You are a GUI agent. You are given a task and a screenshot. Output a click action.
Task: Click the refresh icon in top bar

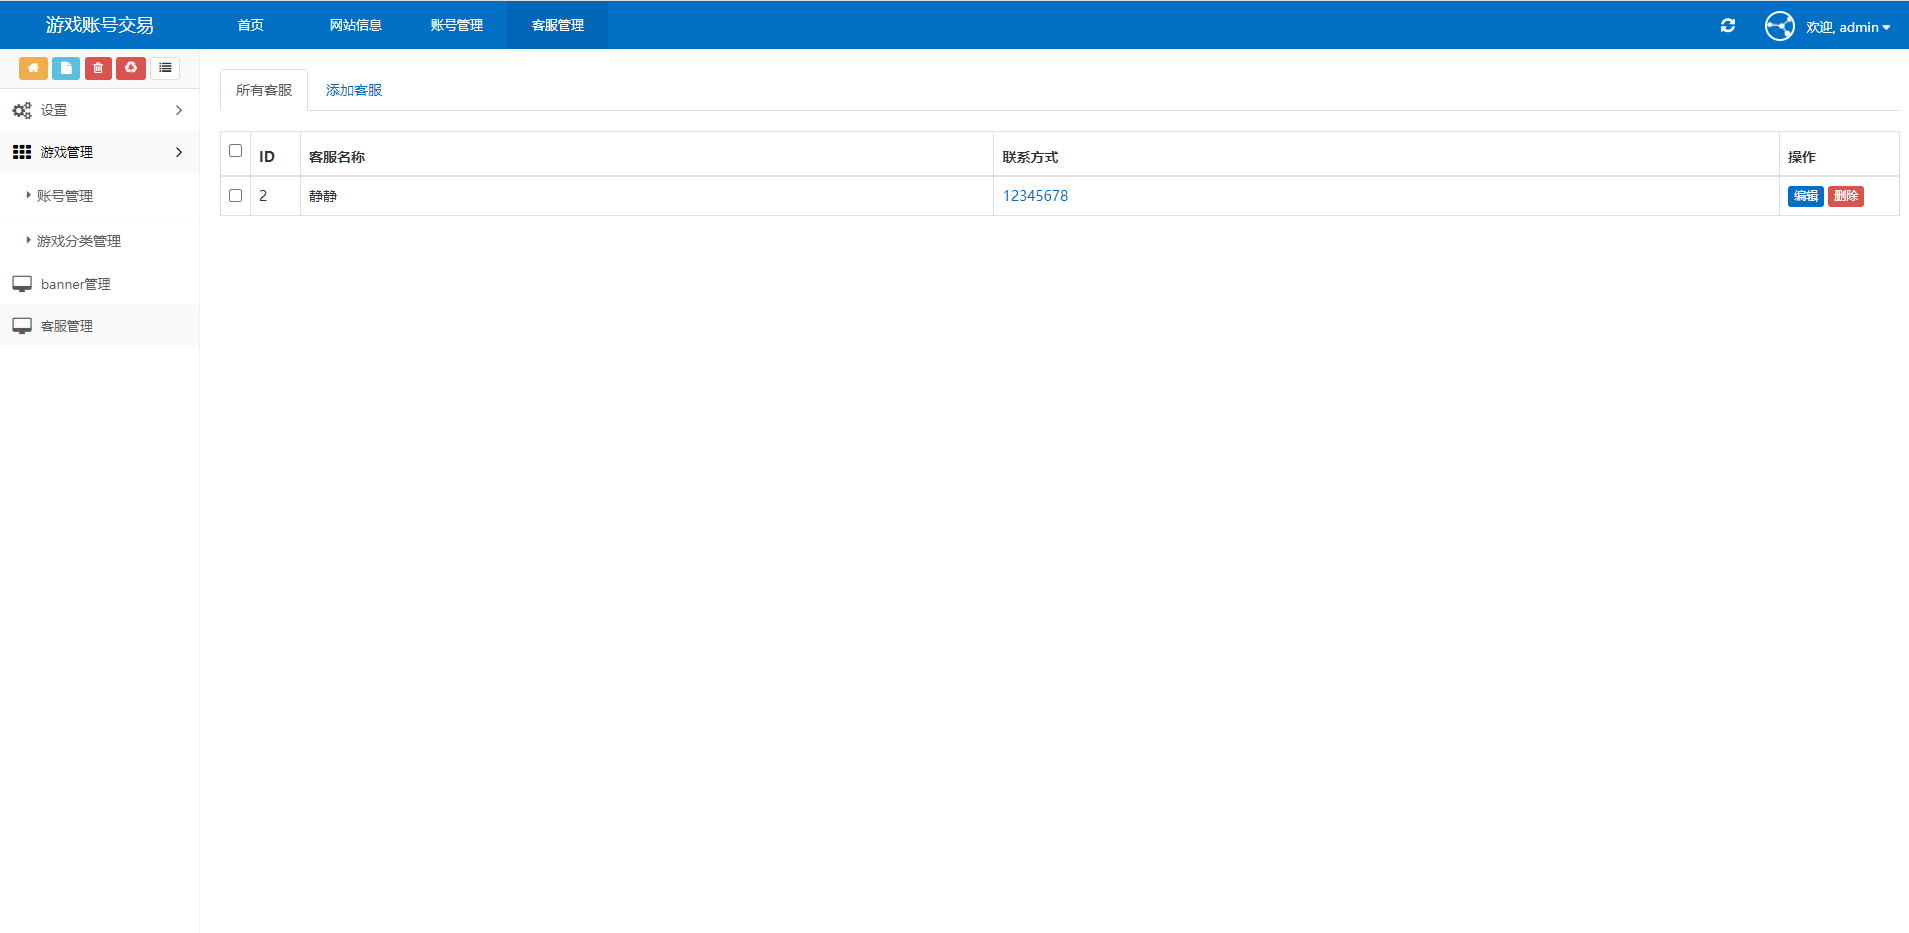tap(1727, 26)
